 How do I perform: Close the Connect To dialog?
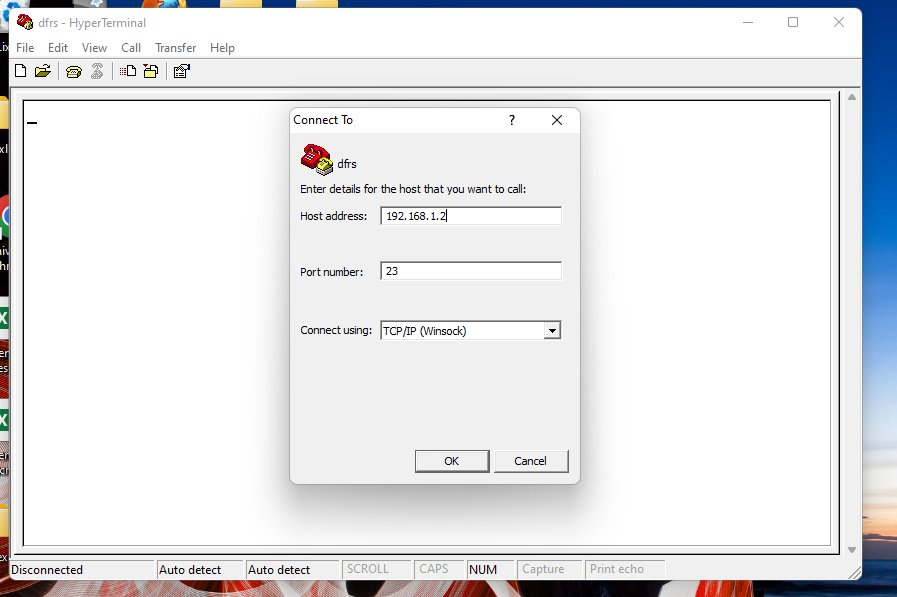[x=557, y=120]
